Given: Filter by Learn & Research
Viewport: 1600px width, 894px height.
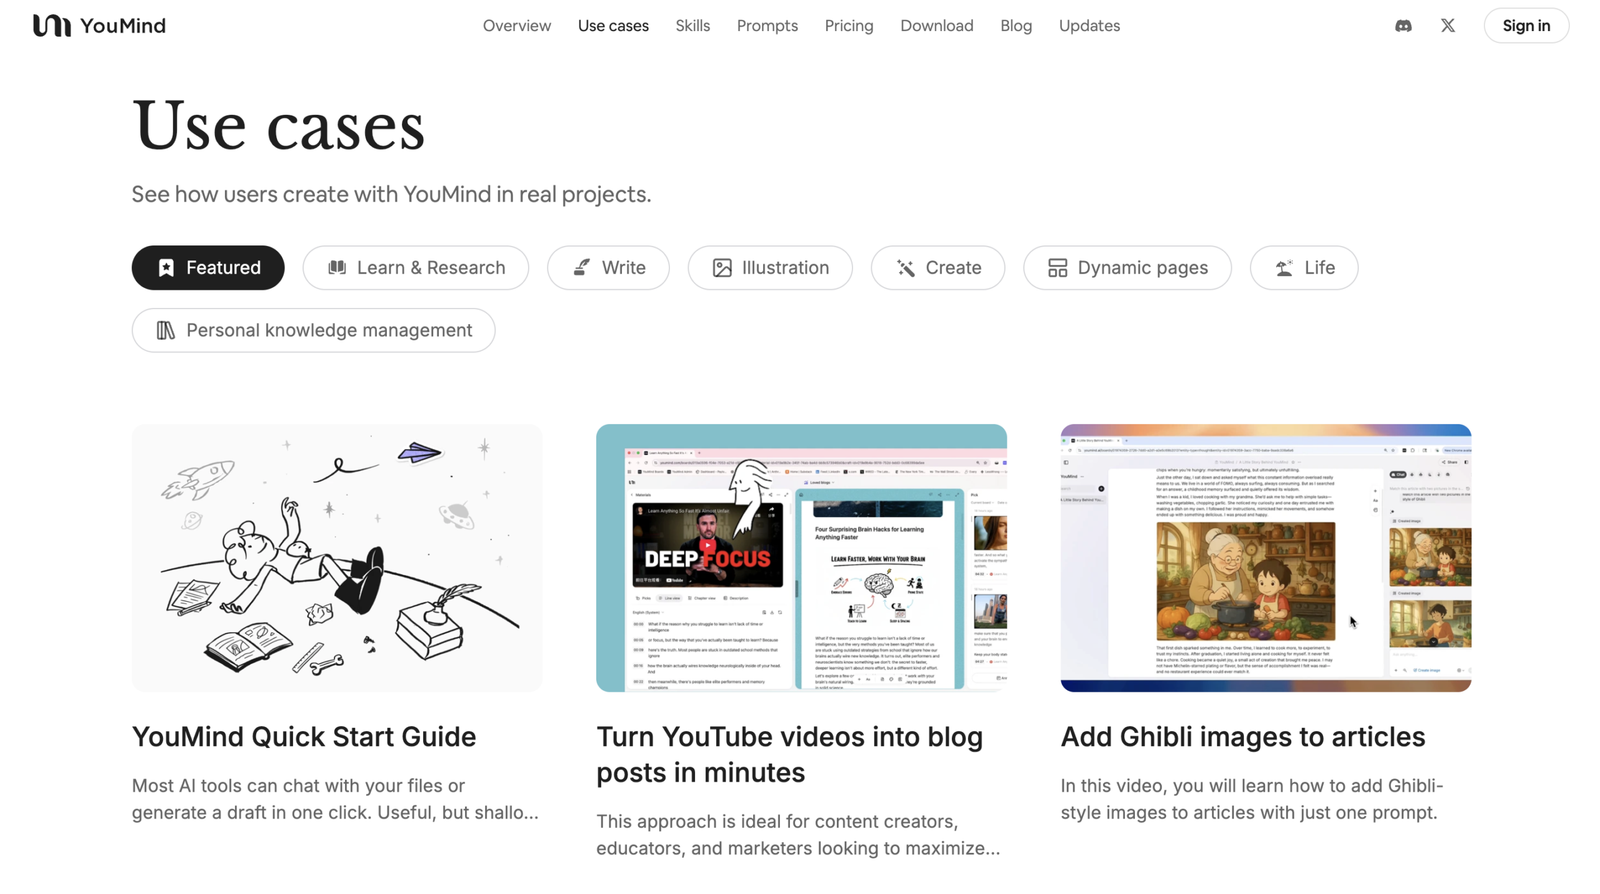Looking at the screenshot, I should point(416,268).
